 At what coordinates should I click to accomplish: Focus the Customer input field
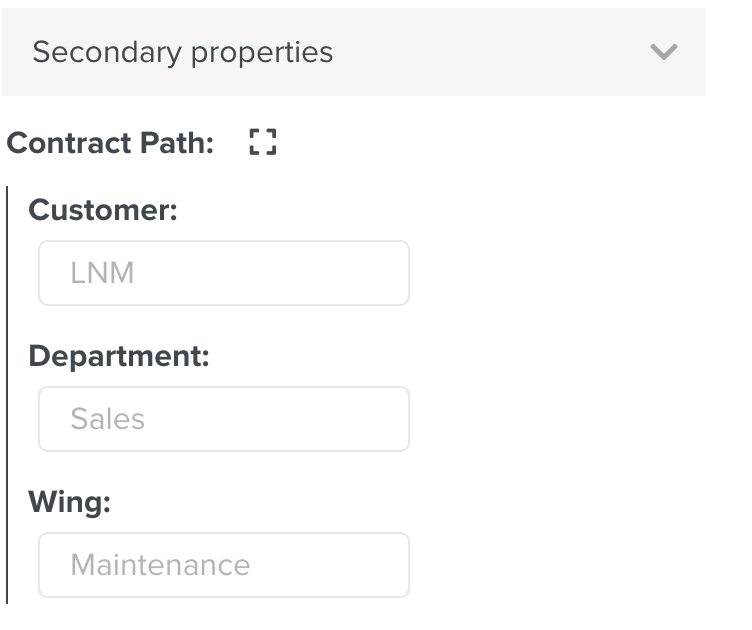click(x=224, y=273)
